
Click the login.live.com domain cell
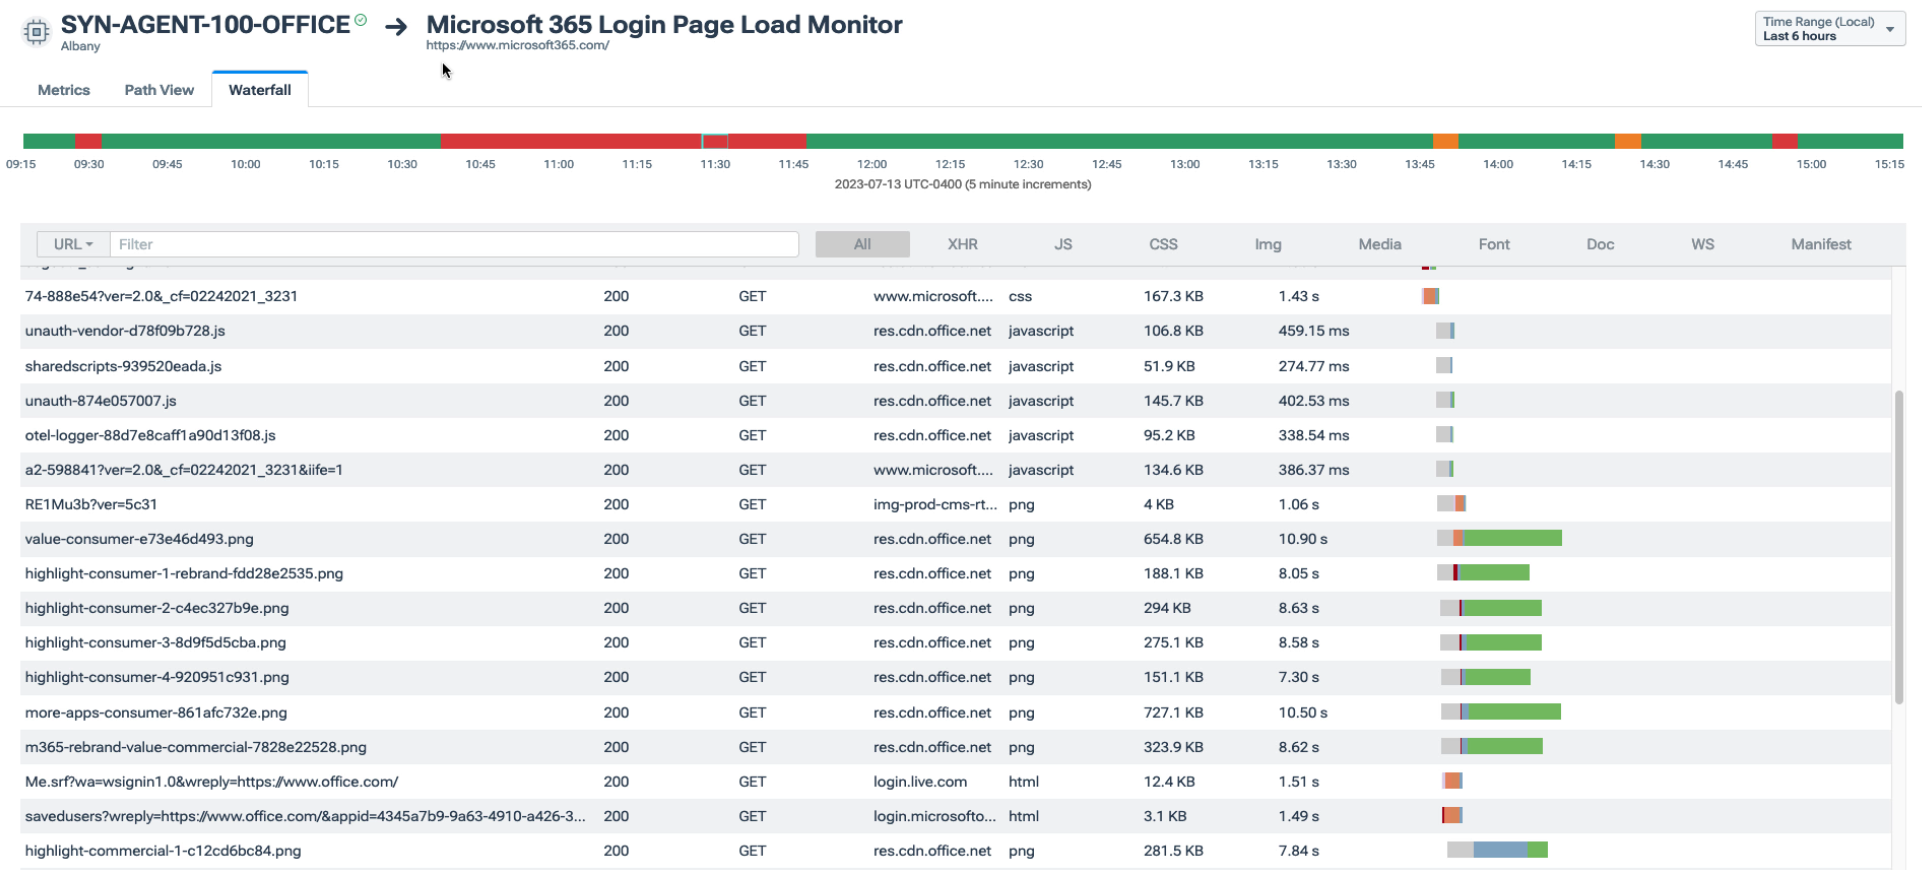[920, 782]
